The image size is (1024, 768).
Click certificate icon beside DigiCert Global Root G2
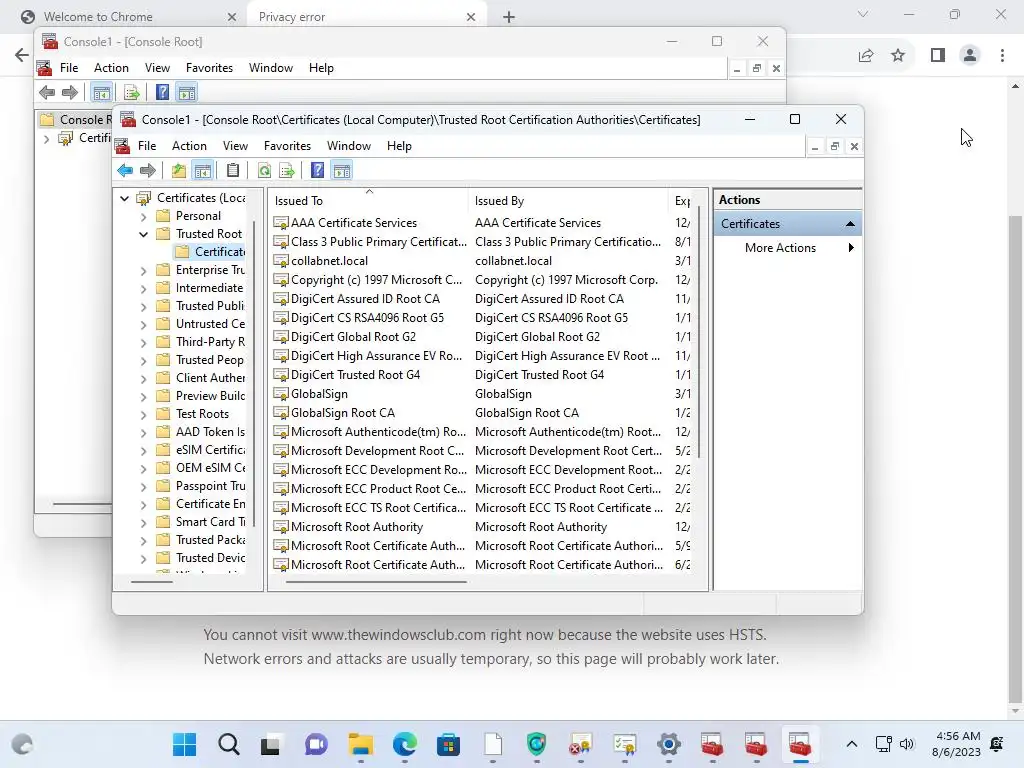tap(281, 337)
